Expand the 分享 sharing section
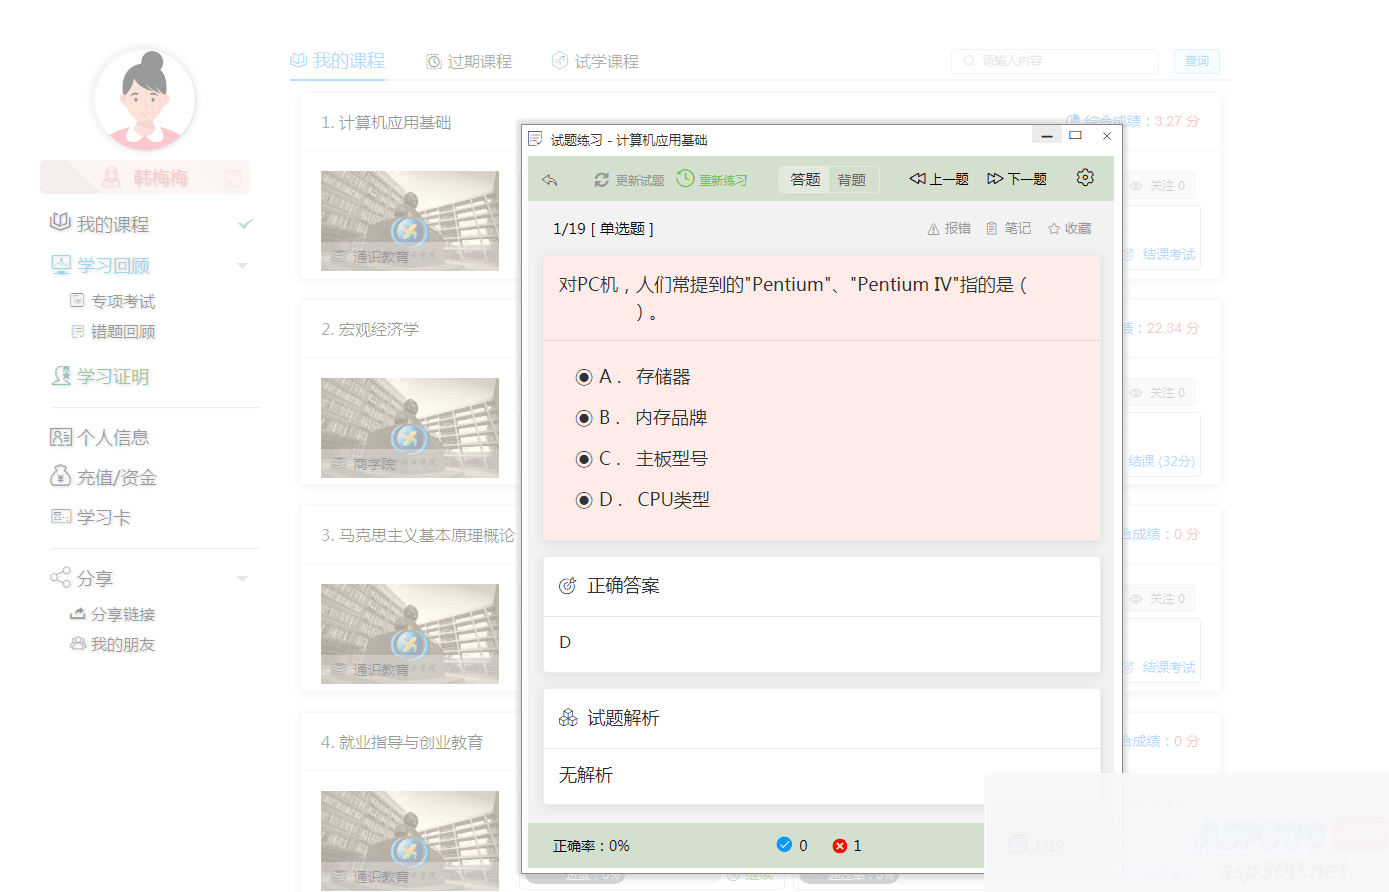The width and height of the screenshot is (1389, 892). pyautogui.click(x=241, y=578)
